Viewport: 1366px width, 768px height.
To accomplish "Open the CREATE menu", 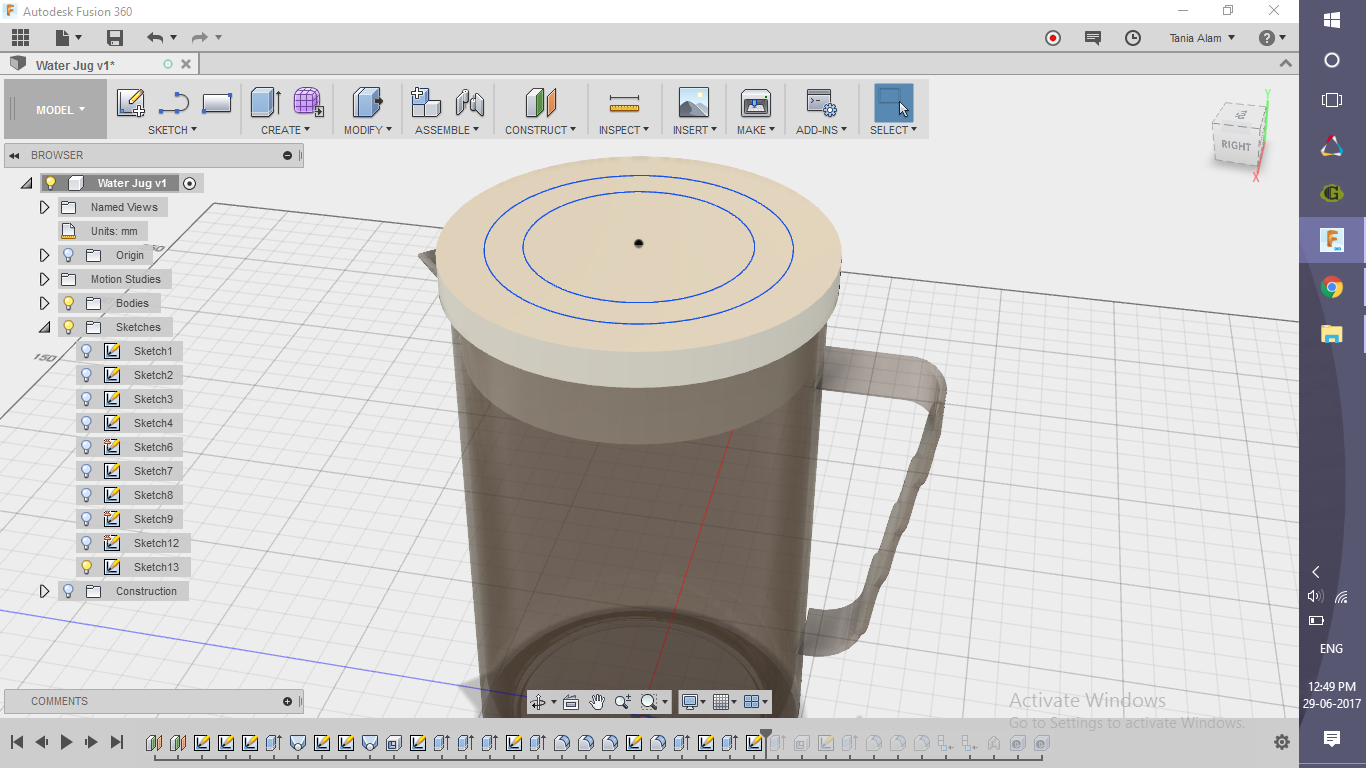I will point(286,130).
